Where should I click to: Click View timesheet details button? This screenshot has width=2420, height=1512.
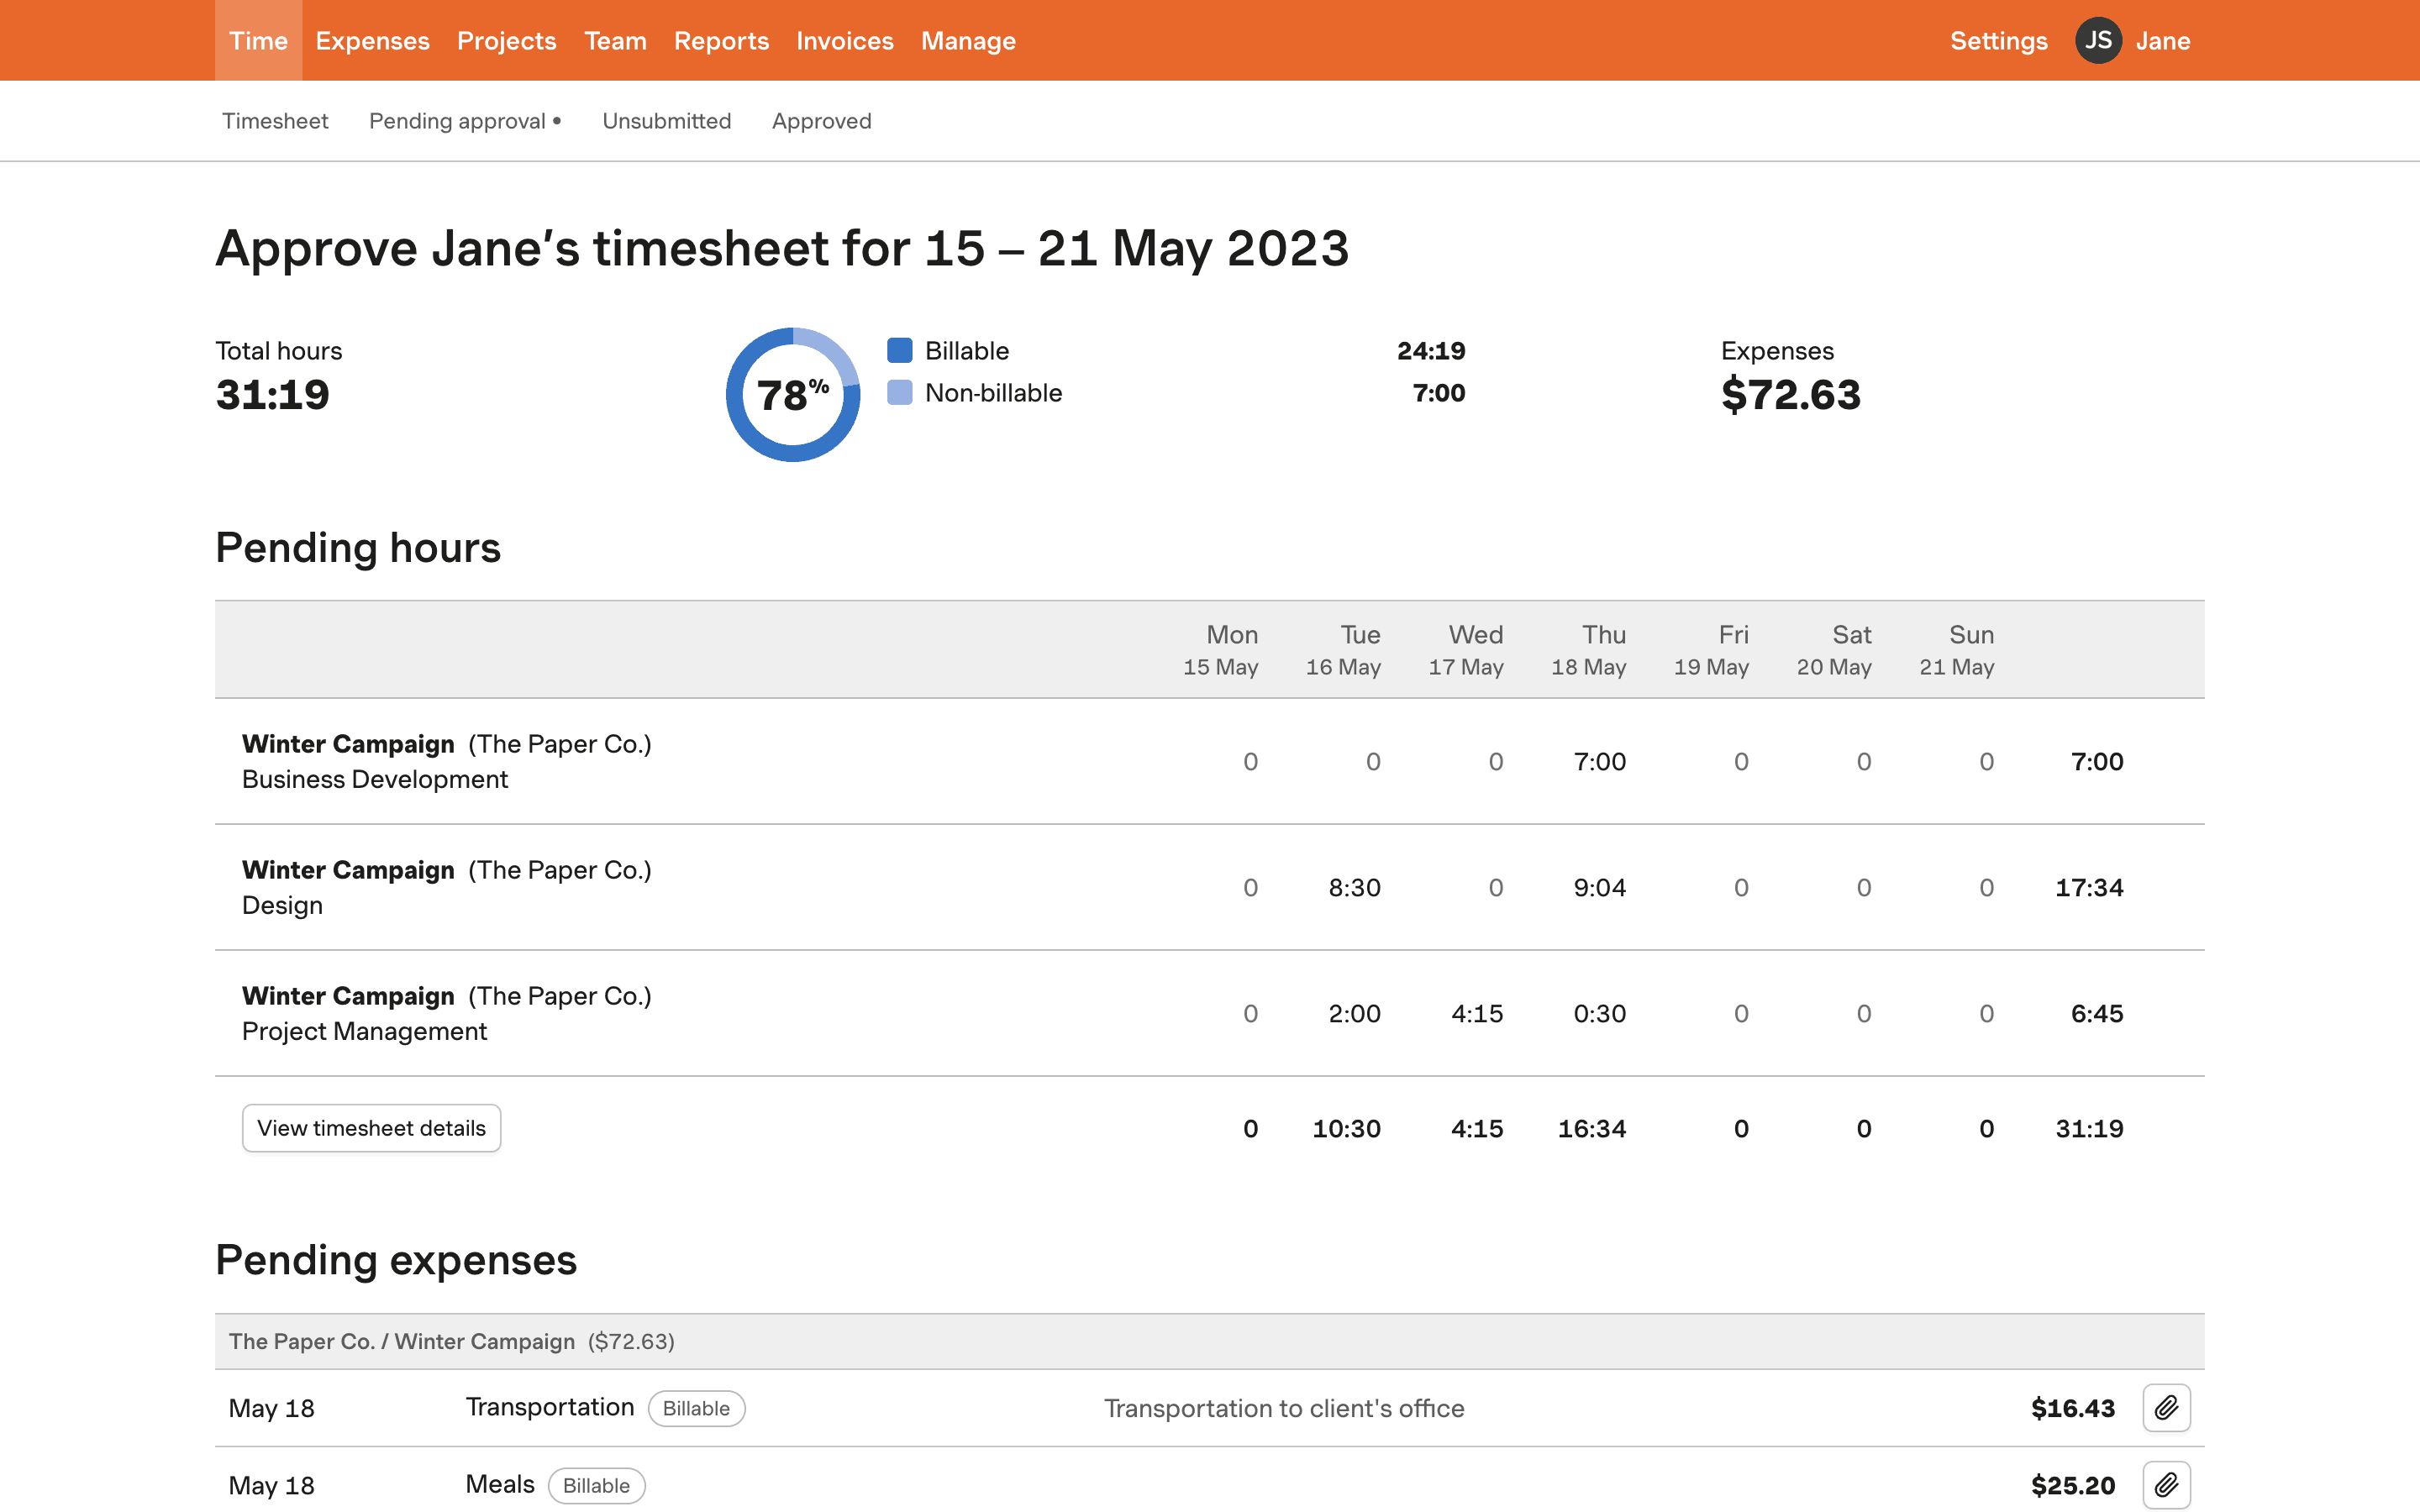coord(371,1128)
